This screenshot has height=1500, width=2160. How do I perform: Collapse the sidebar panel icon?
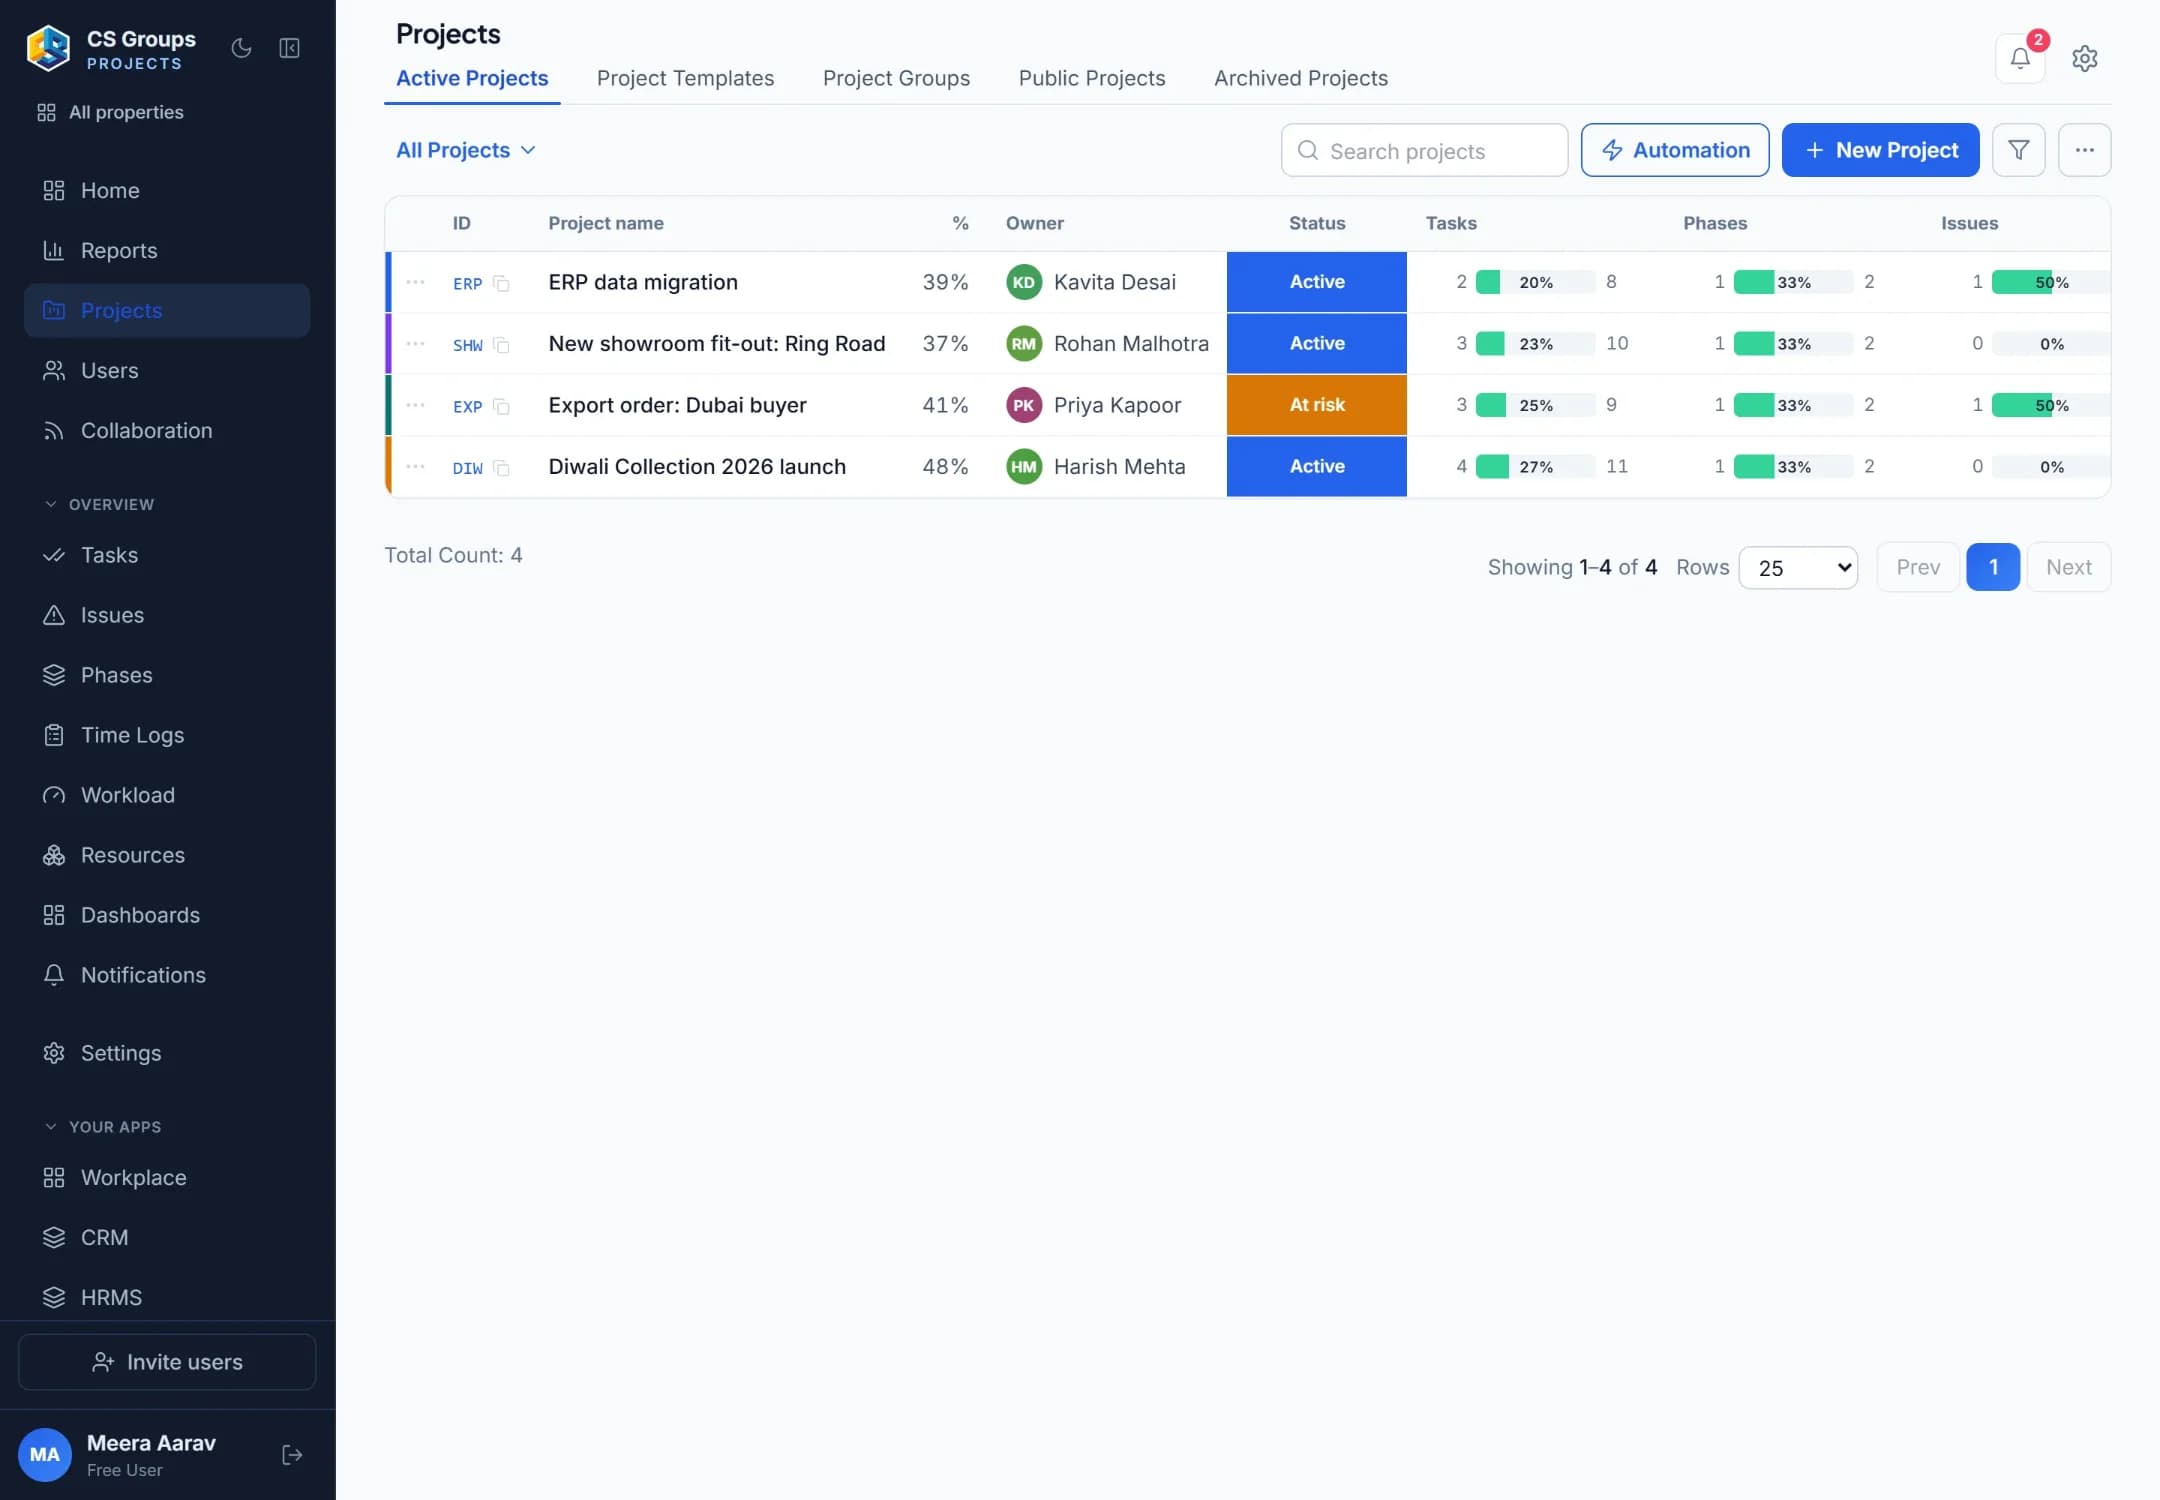tap(290, 48)
